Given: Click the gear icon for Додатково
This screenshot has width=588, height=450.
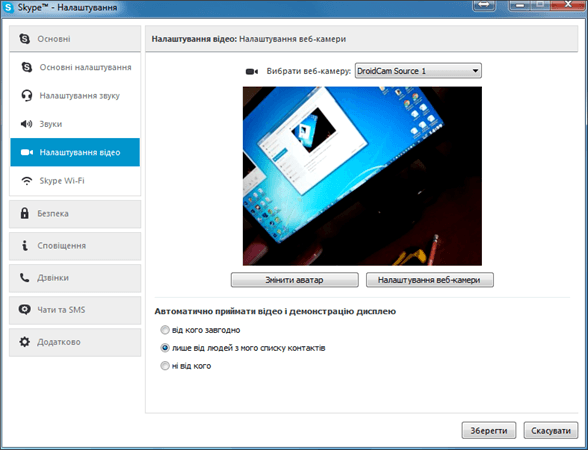Looking at the screenshot, I should click(24, 342).
